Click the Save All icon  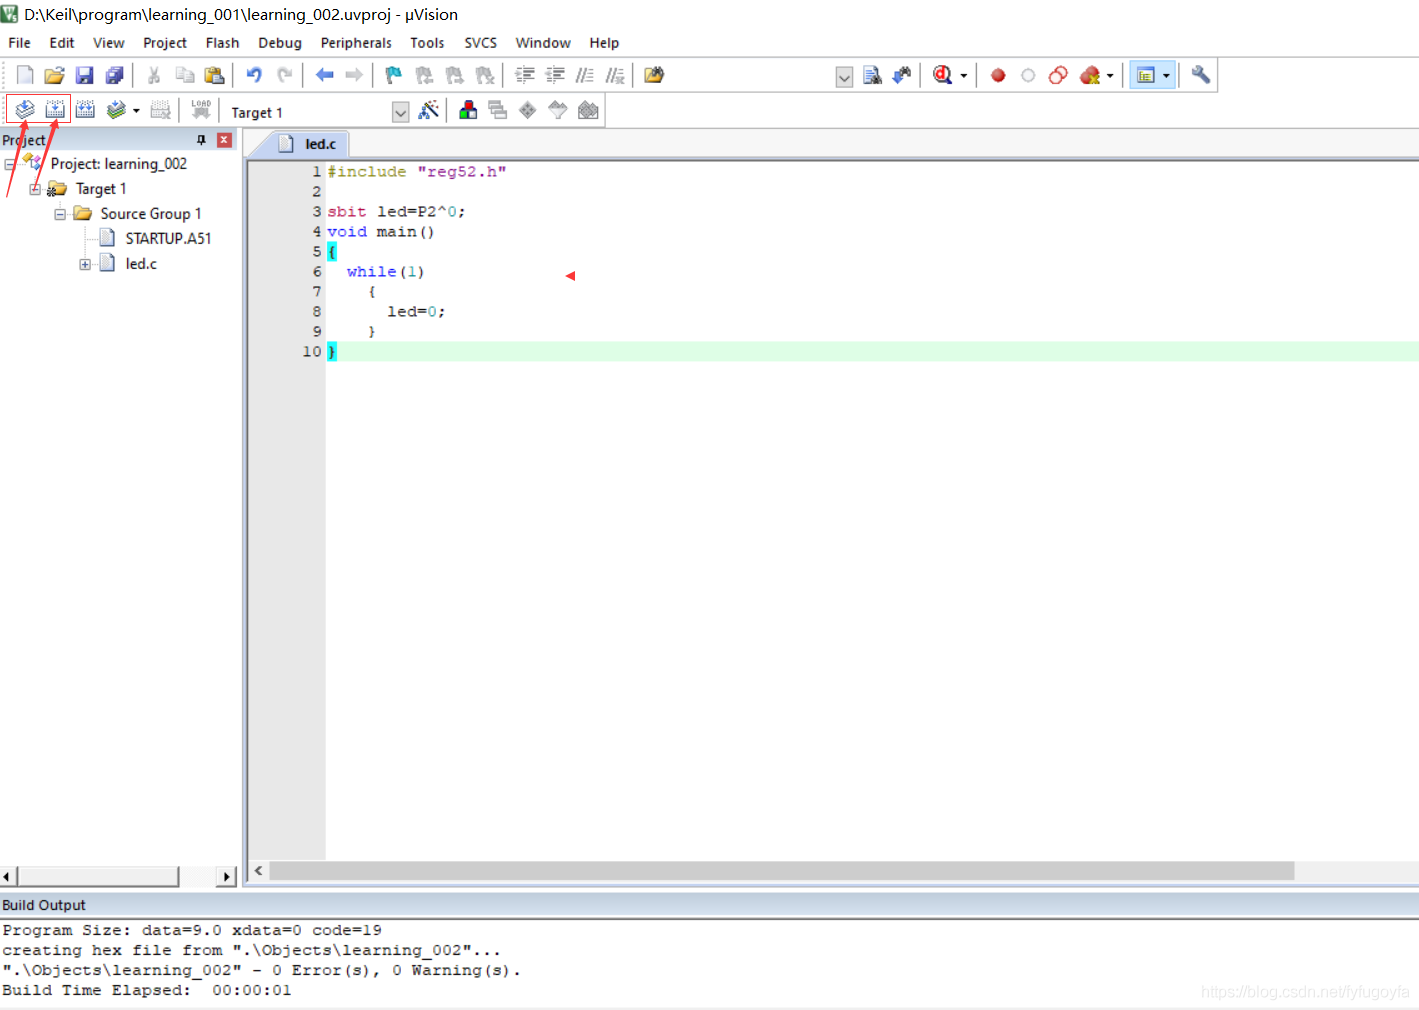click(115, 75)
